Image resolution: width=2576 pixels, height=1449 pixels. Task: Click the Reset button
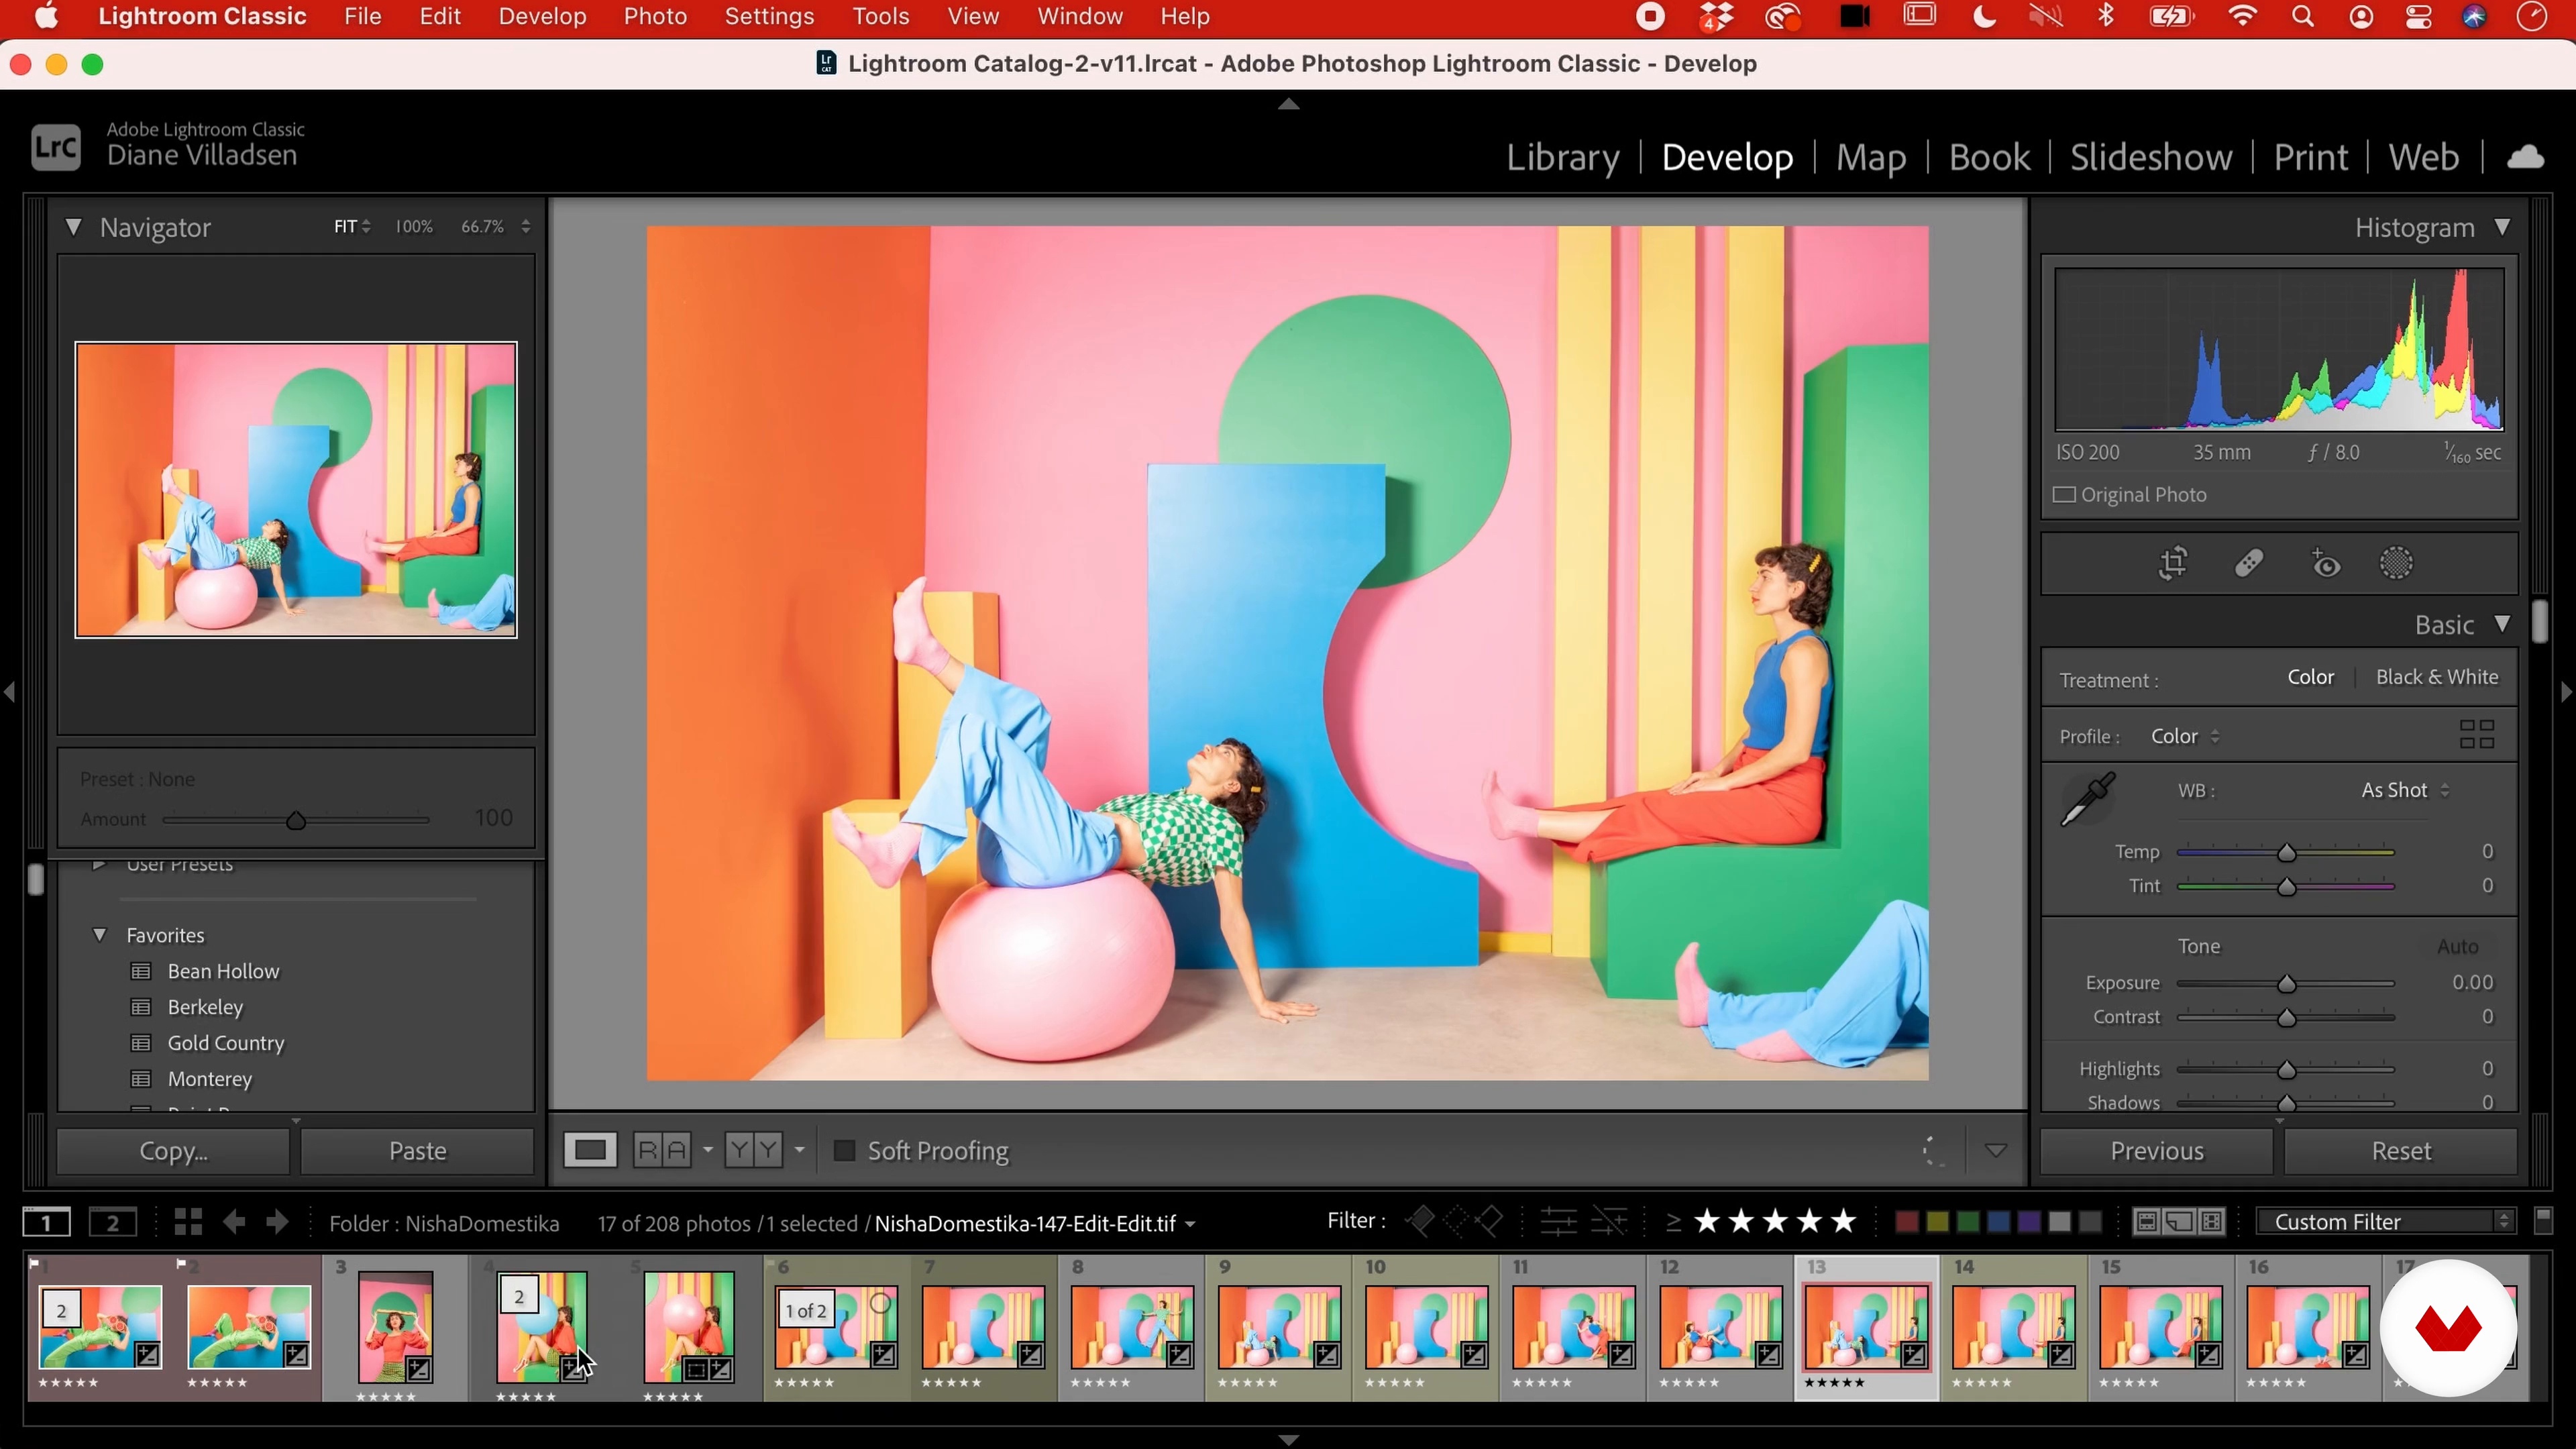pyautogui.click(x=2400, y=1151)
